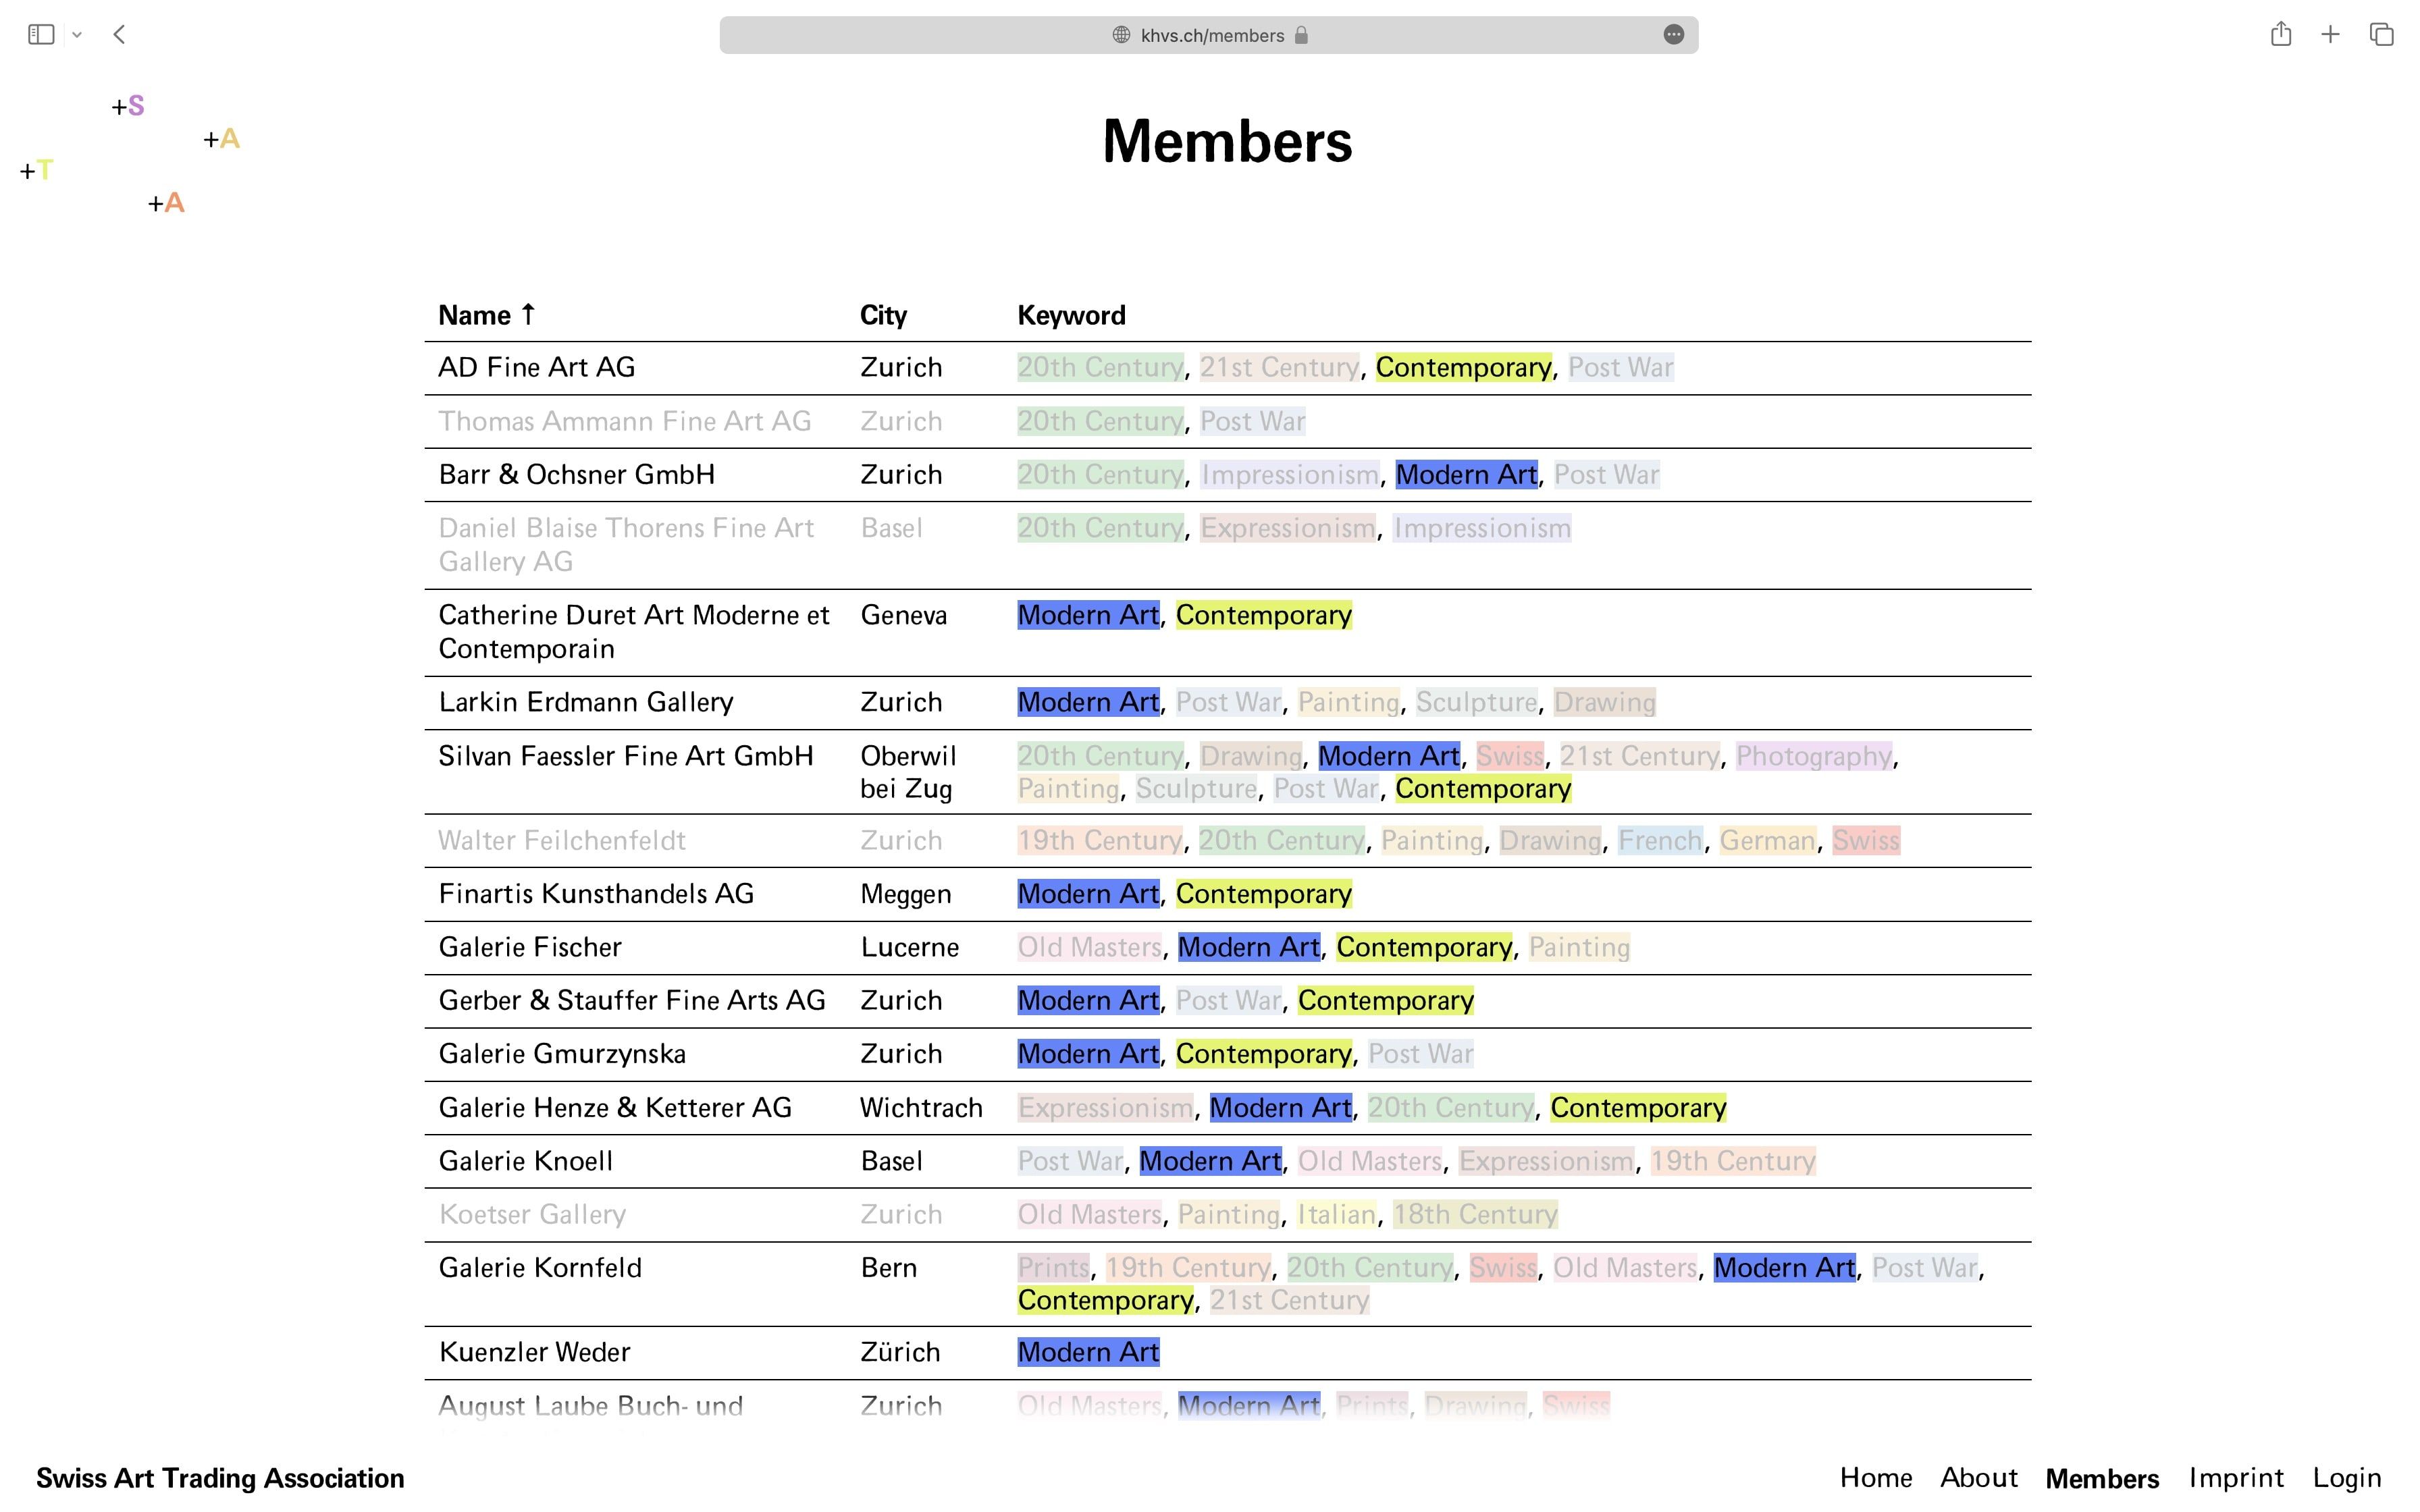This screenshot has height=1512, width=2420.
Task: Open the About navigation link
Action: (1978, 1478)
